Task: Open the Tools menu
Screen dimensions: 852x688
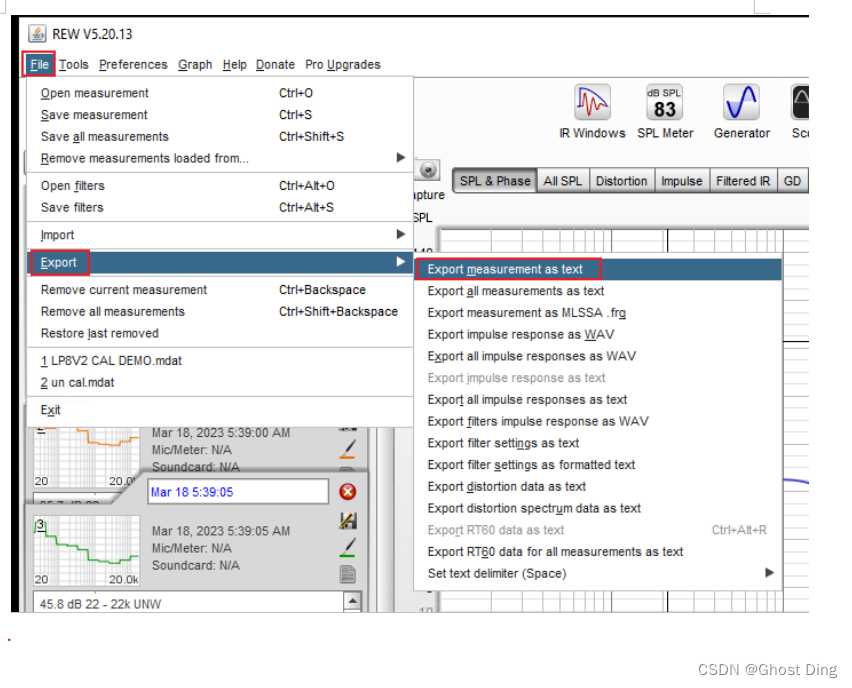Action: point(73,64)
